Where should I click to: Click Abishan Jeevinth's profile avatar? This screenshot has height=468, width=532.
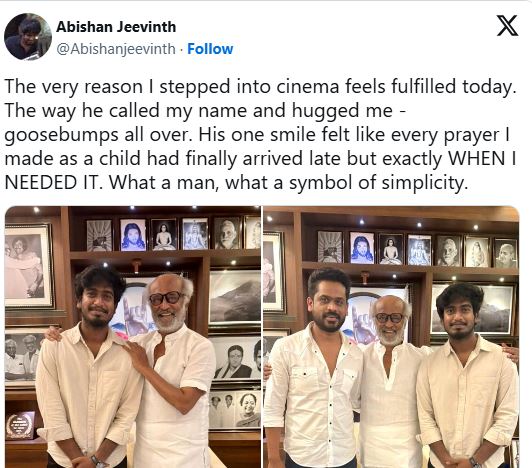[x=28, y=37]
